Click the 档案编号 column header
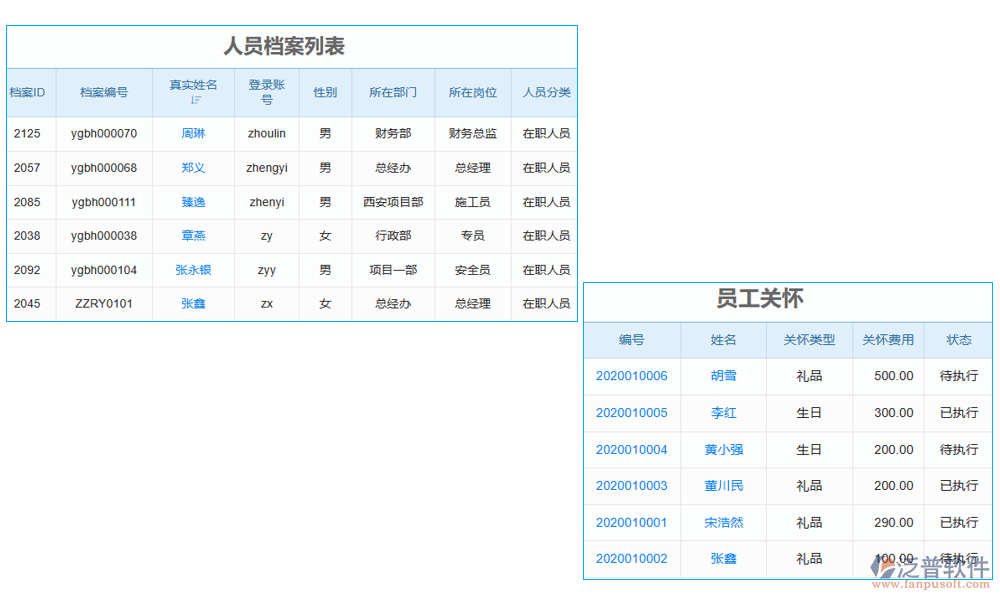The width and height of the screenshot is (1000, 600). click(105, 92)
